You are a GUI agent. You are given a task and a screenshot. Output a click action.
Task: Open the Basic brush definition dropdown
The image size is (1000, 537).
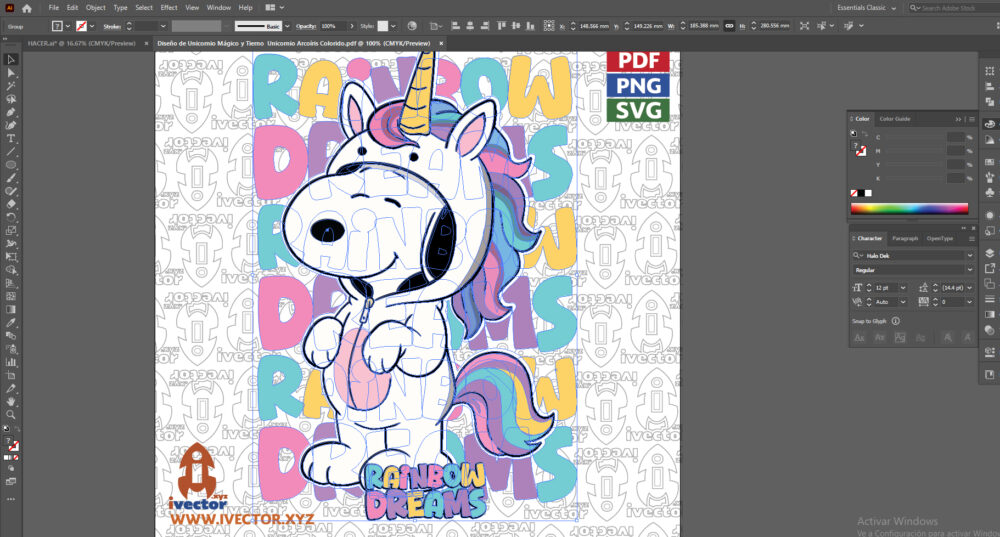[x=287, y=26]
